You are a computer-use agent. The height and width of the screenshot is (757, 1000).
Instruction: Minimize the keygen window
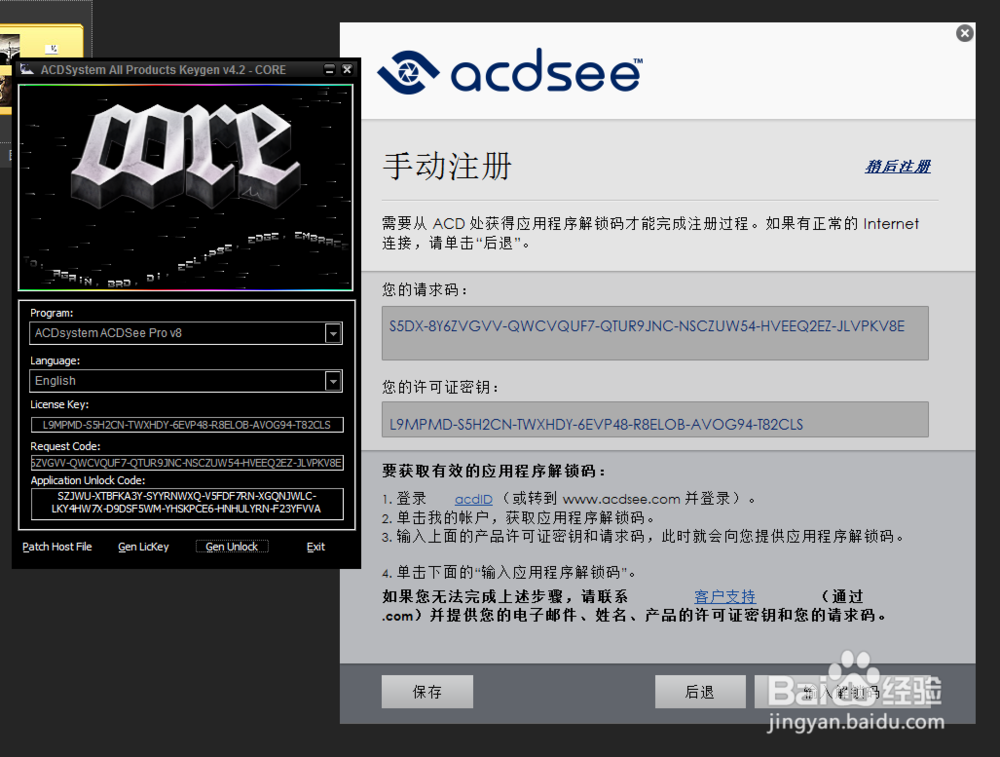click(x=329, y=69)
